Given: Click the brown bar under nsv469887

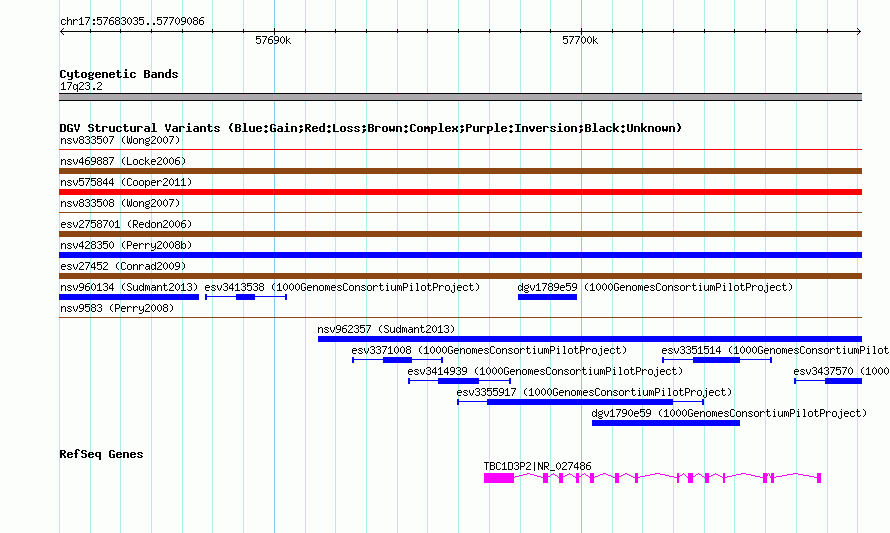Looking at the screenshot, I should pyautogui.click(x=460, y=171).
